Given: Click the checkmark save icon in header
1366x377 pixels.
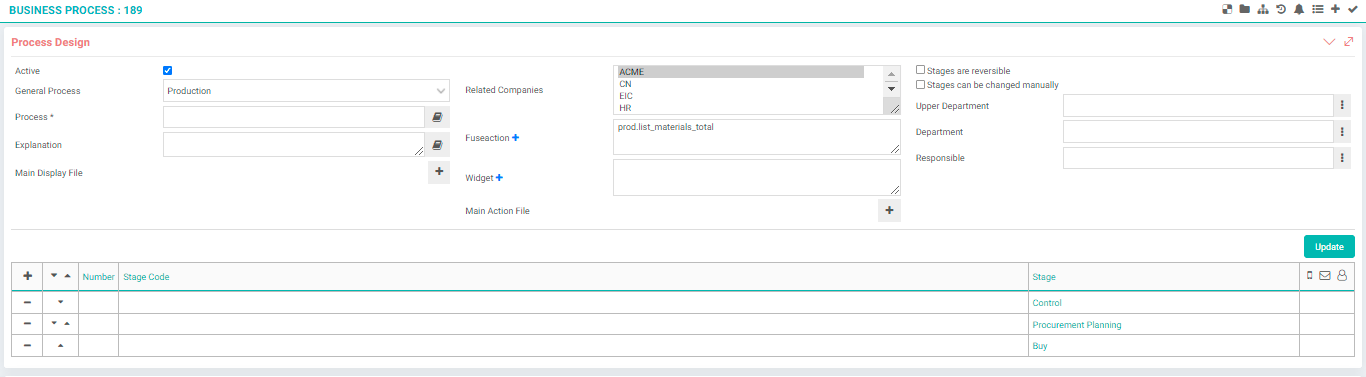Looking at the screenshot, I should (1353, 9).
